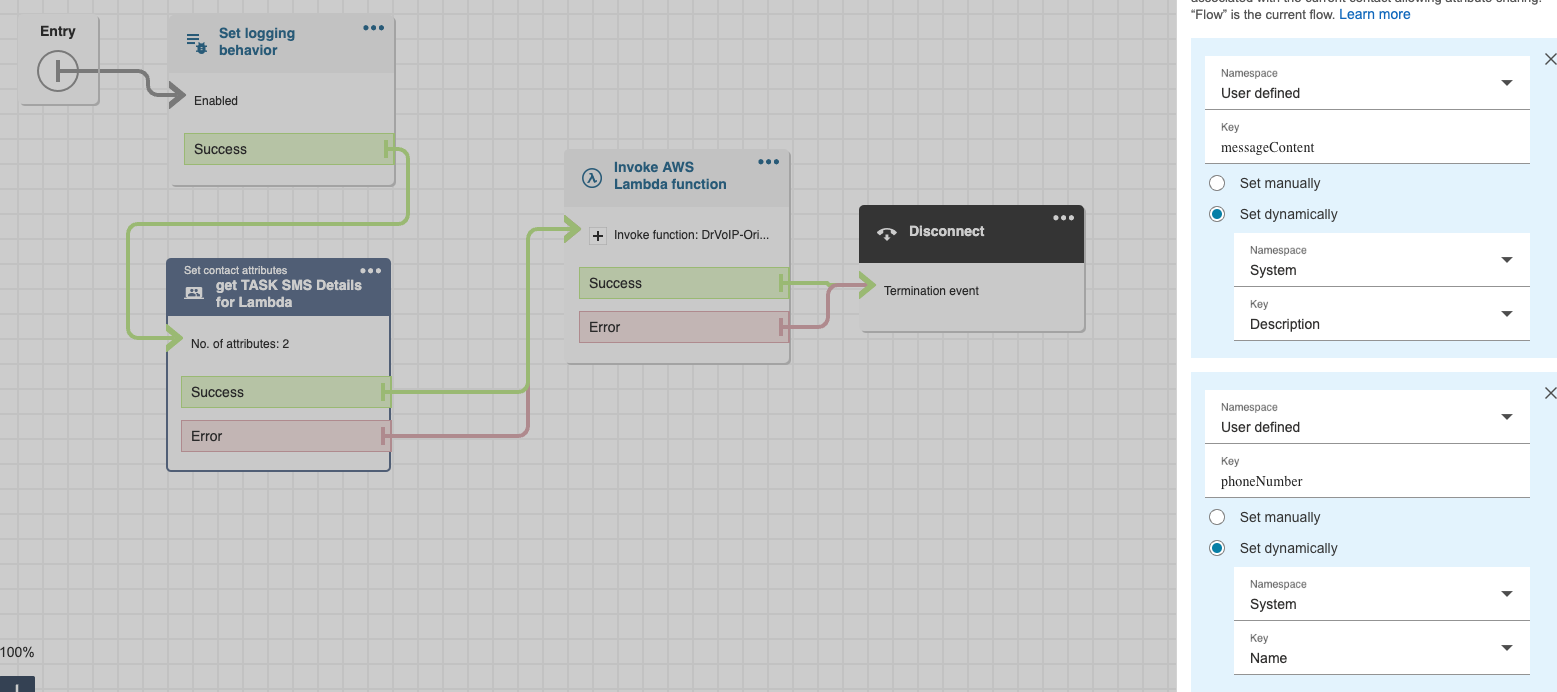
Task: Click Success branch of get TASK SMS Details
Action: click(x=286, y=392)
